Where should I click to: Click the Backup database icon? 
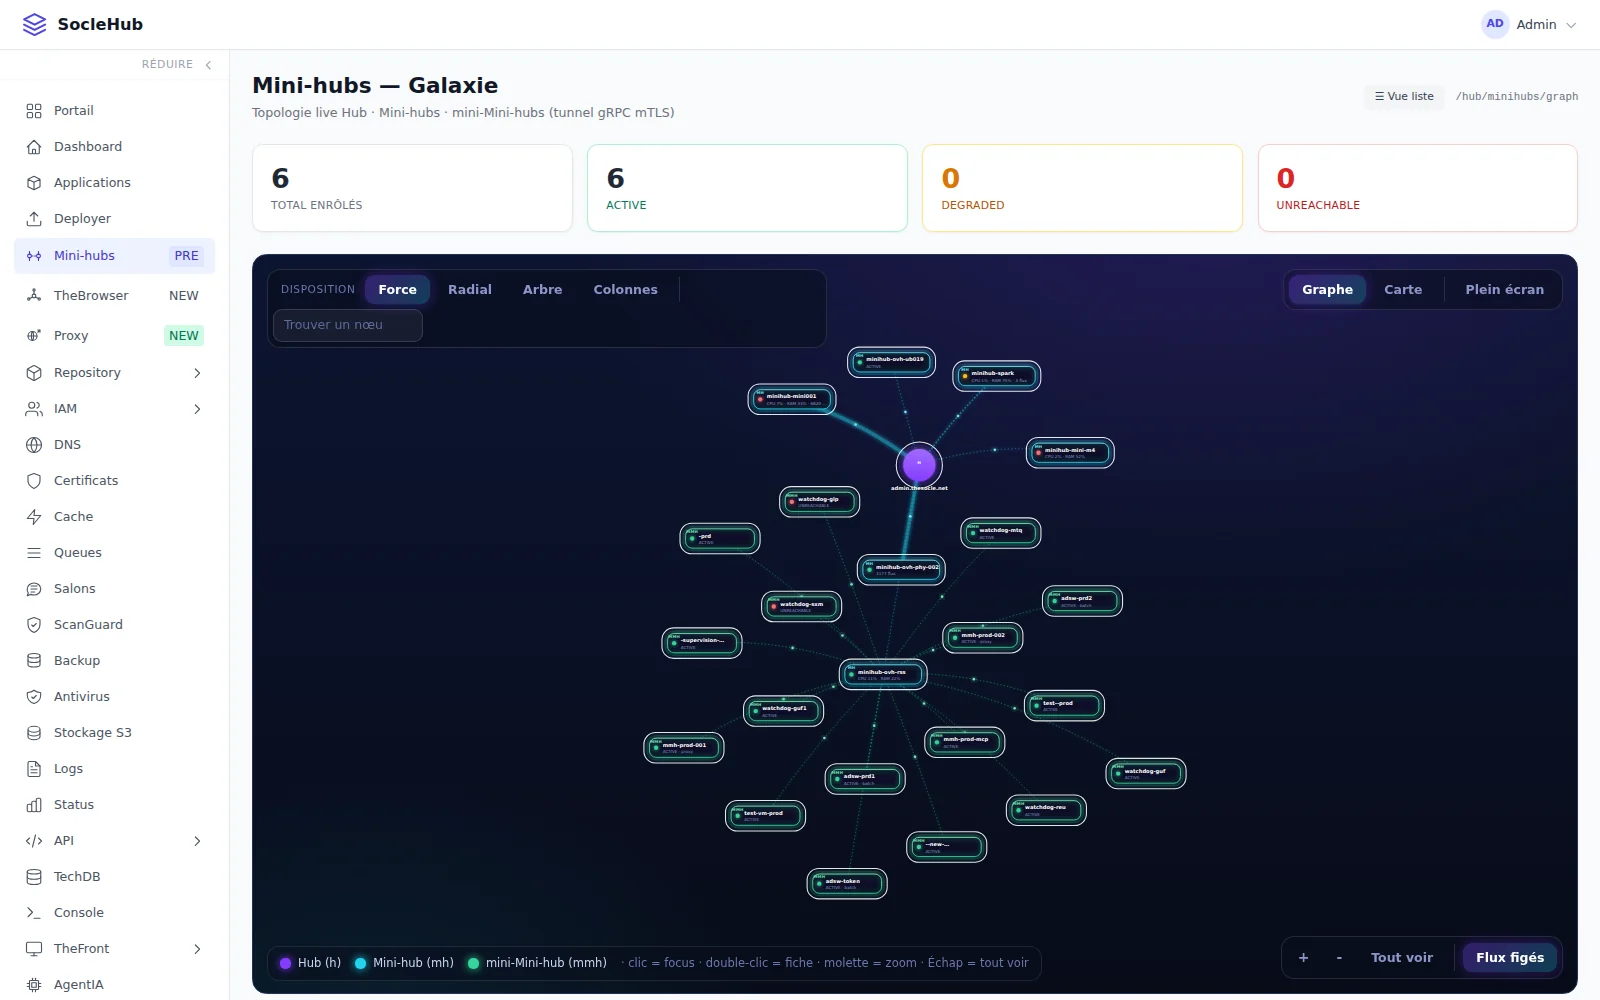(x=34, y=661)
